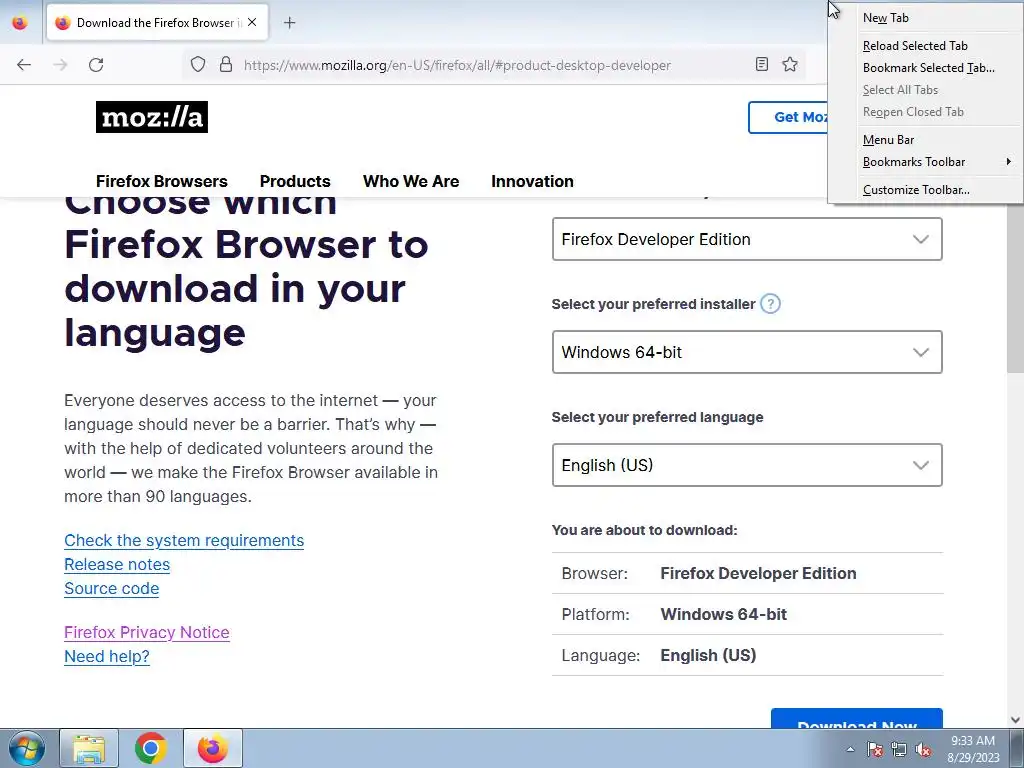Reload the current page
This screenshot has width=1024, height=768.
tap(96, 65)
